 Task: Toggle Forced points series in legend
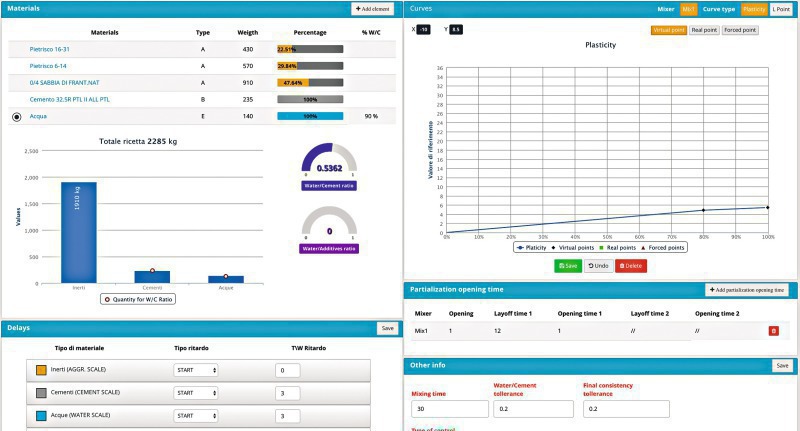pyautogui.click(x=662, y=248)
